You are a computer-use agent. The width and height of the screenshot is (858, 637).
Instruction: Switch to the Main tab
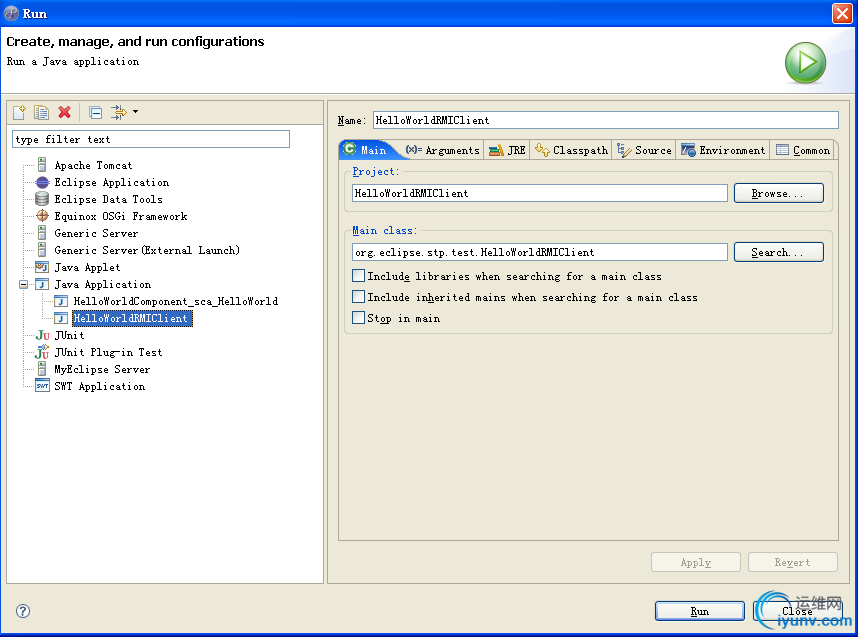click(x=366, y=150)
